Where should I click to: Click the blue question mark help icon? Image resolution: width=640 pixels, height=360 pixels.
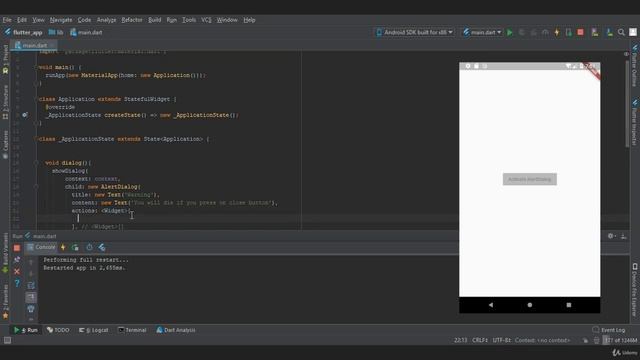pos(17,283)
